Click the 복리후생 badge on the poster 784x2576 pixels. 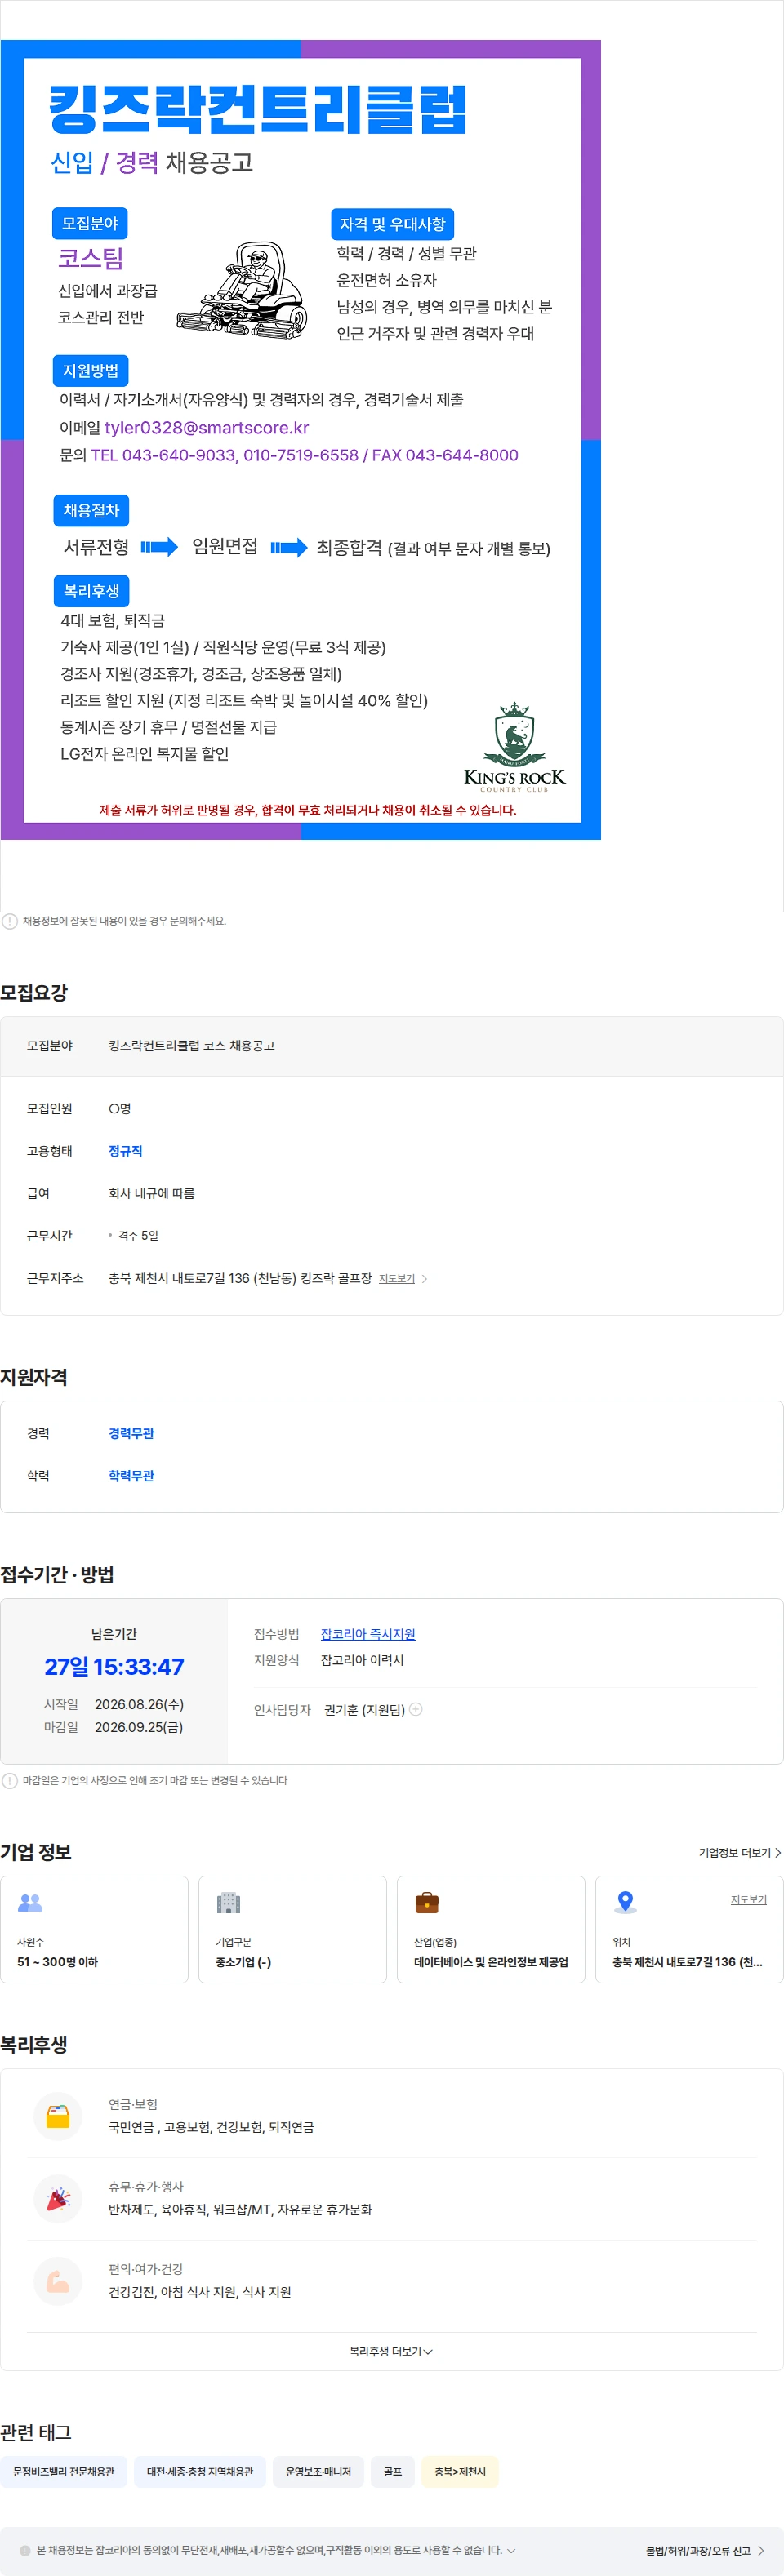coord(91,591)
